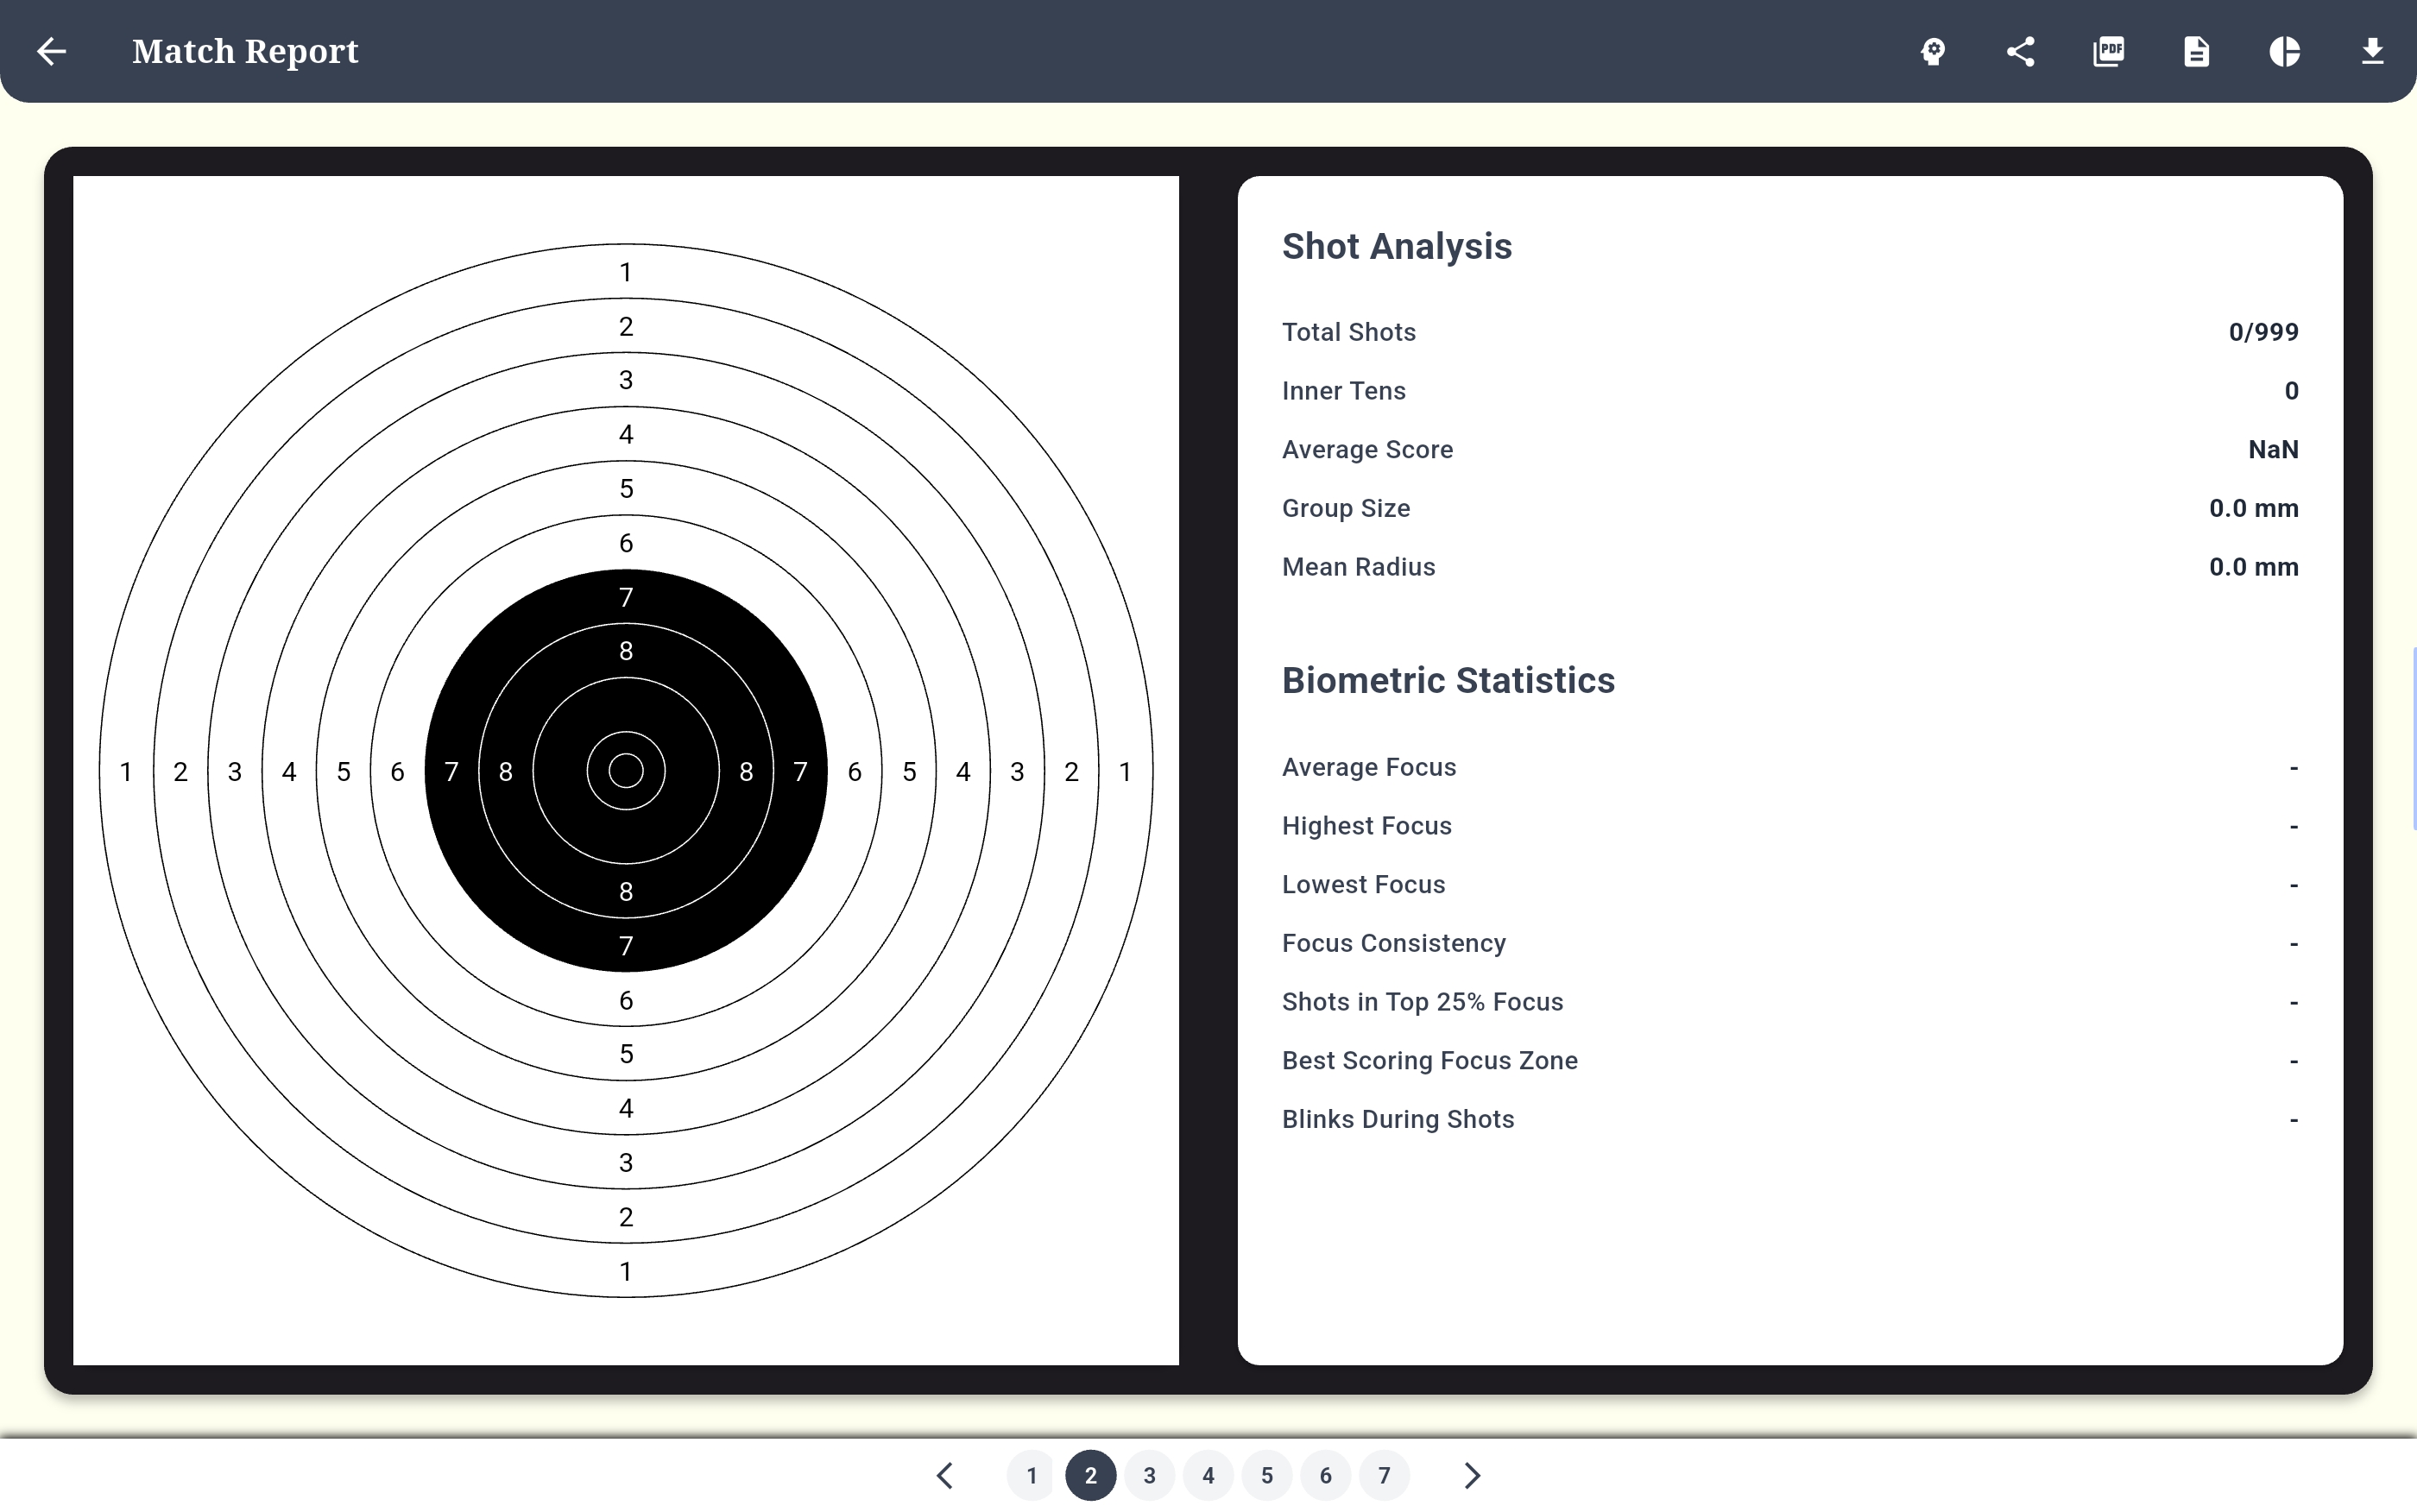Jump to page 3
This screenshot has height=1512, width=2417.
pos(1149,1475)
